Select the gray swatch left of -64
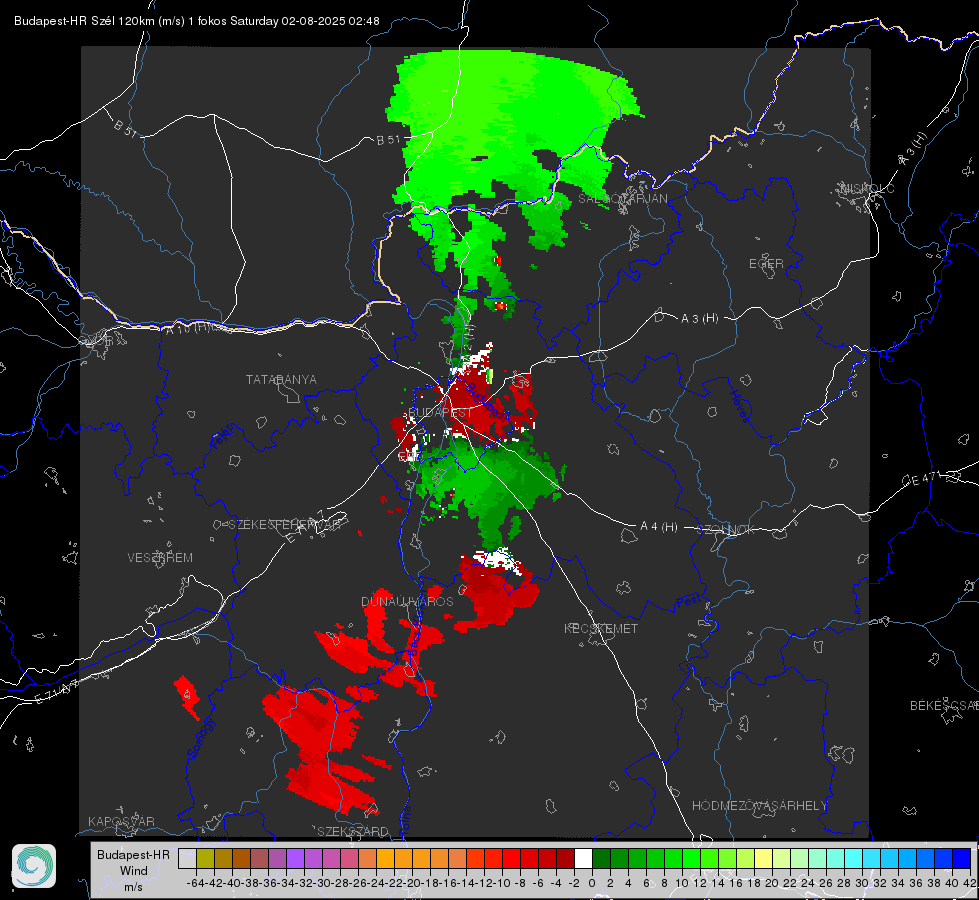 tap(187, 859)
